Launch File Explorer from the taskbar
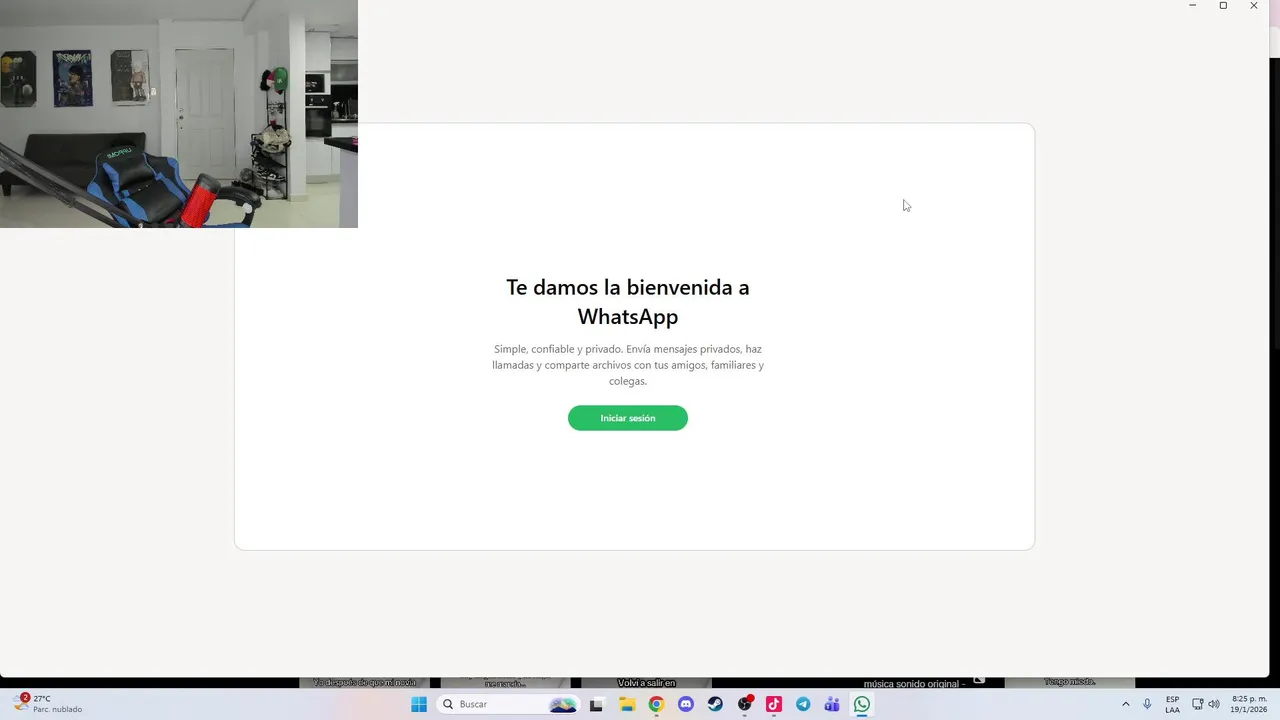This screenshot has width=1280, height=720. 627,704
